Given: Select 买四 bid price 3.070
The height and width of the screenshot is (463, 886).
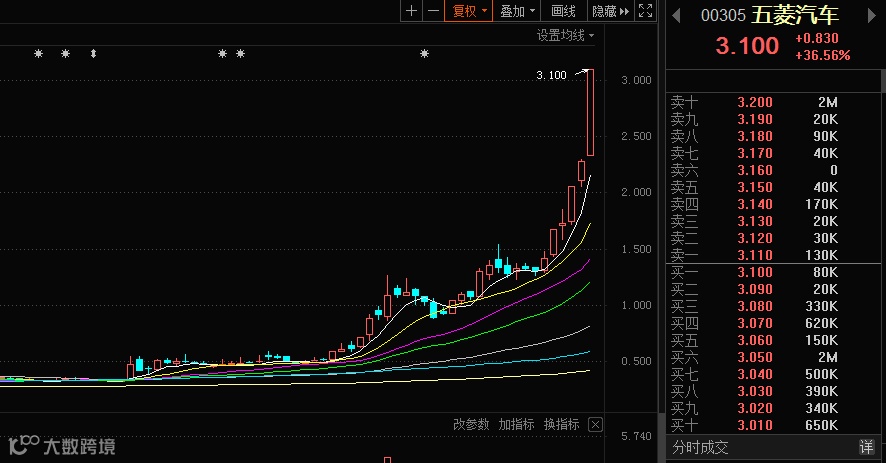Looking at the screenshot, I should [x=755, y=323].
